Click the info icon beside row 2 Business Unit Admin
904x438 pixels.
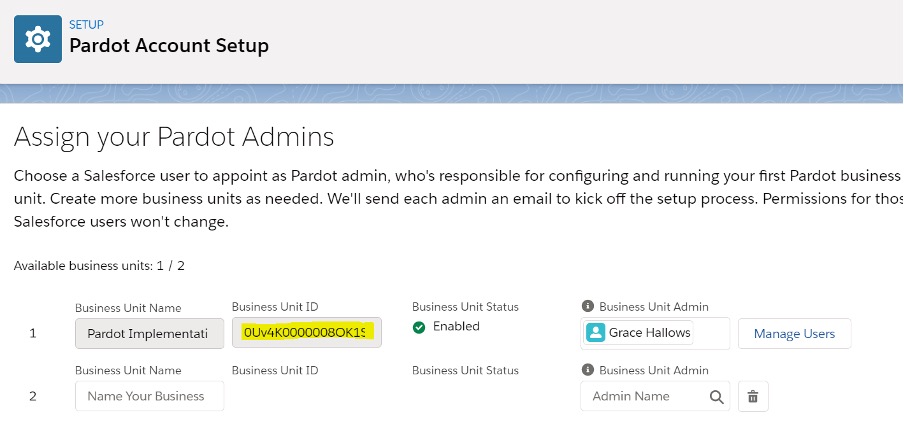[587, 369]
